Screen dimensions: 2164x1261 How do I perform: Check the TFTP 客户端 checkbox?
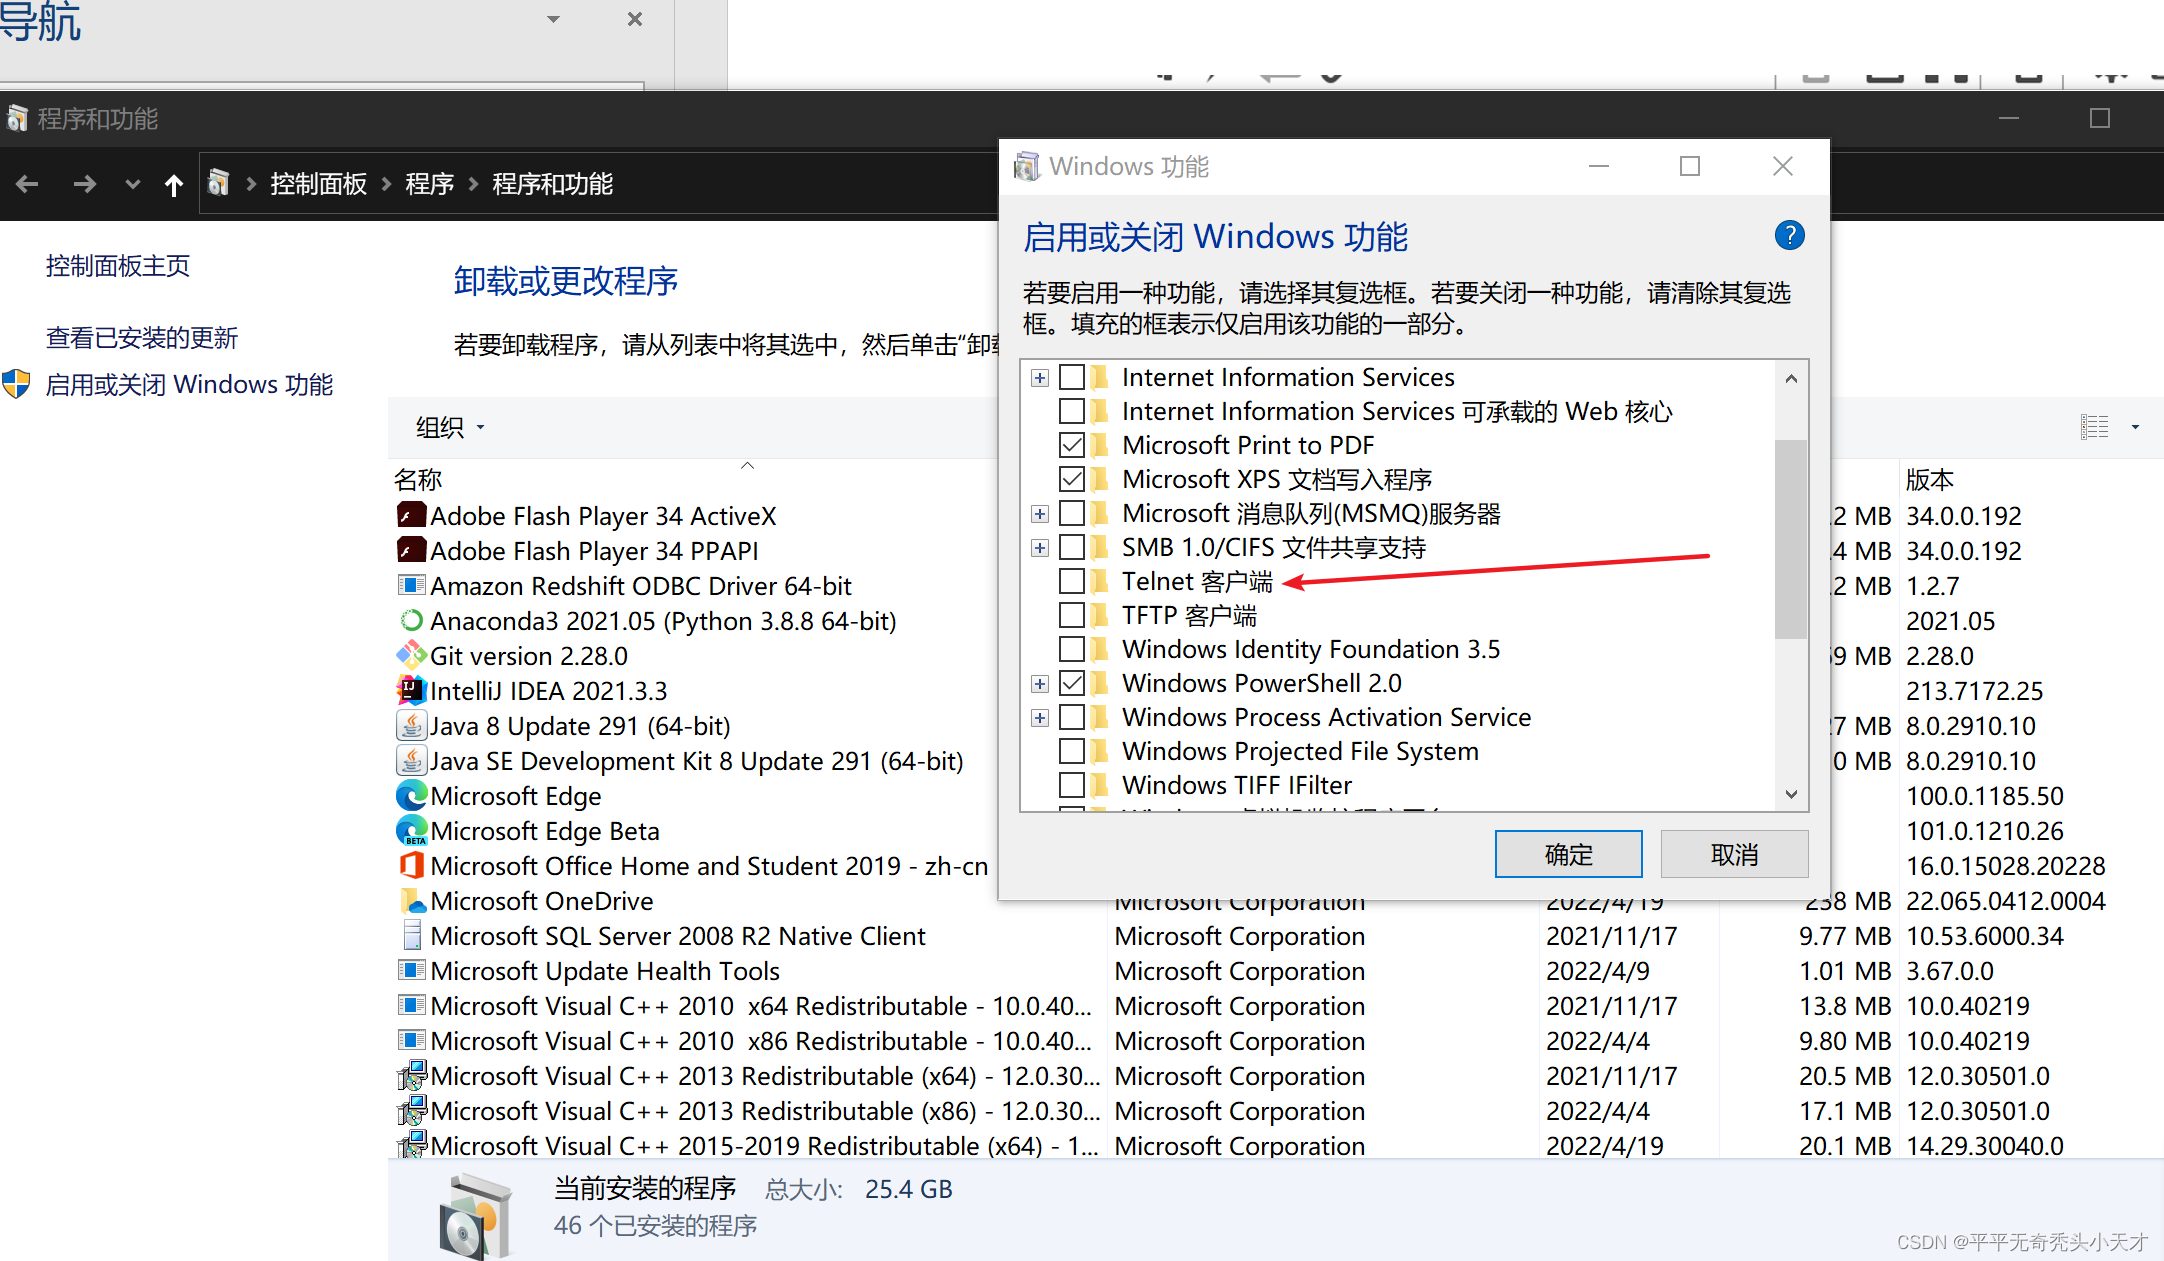pyautogui.click(x=1072, y=615)
